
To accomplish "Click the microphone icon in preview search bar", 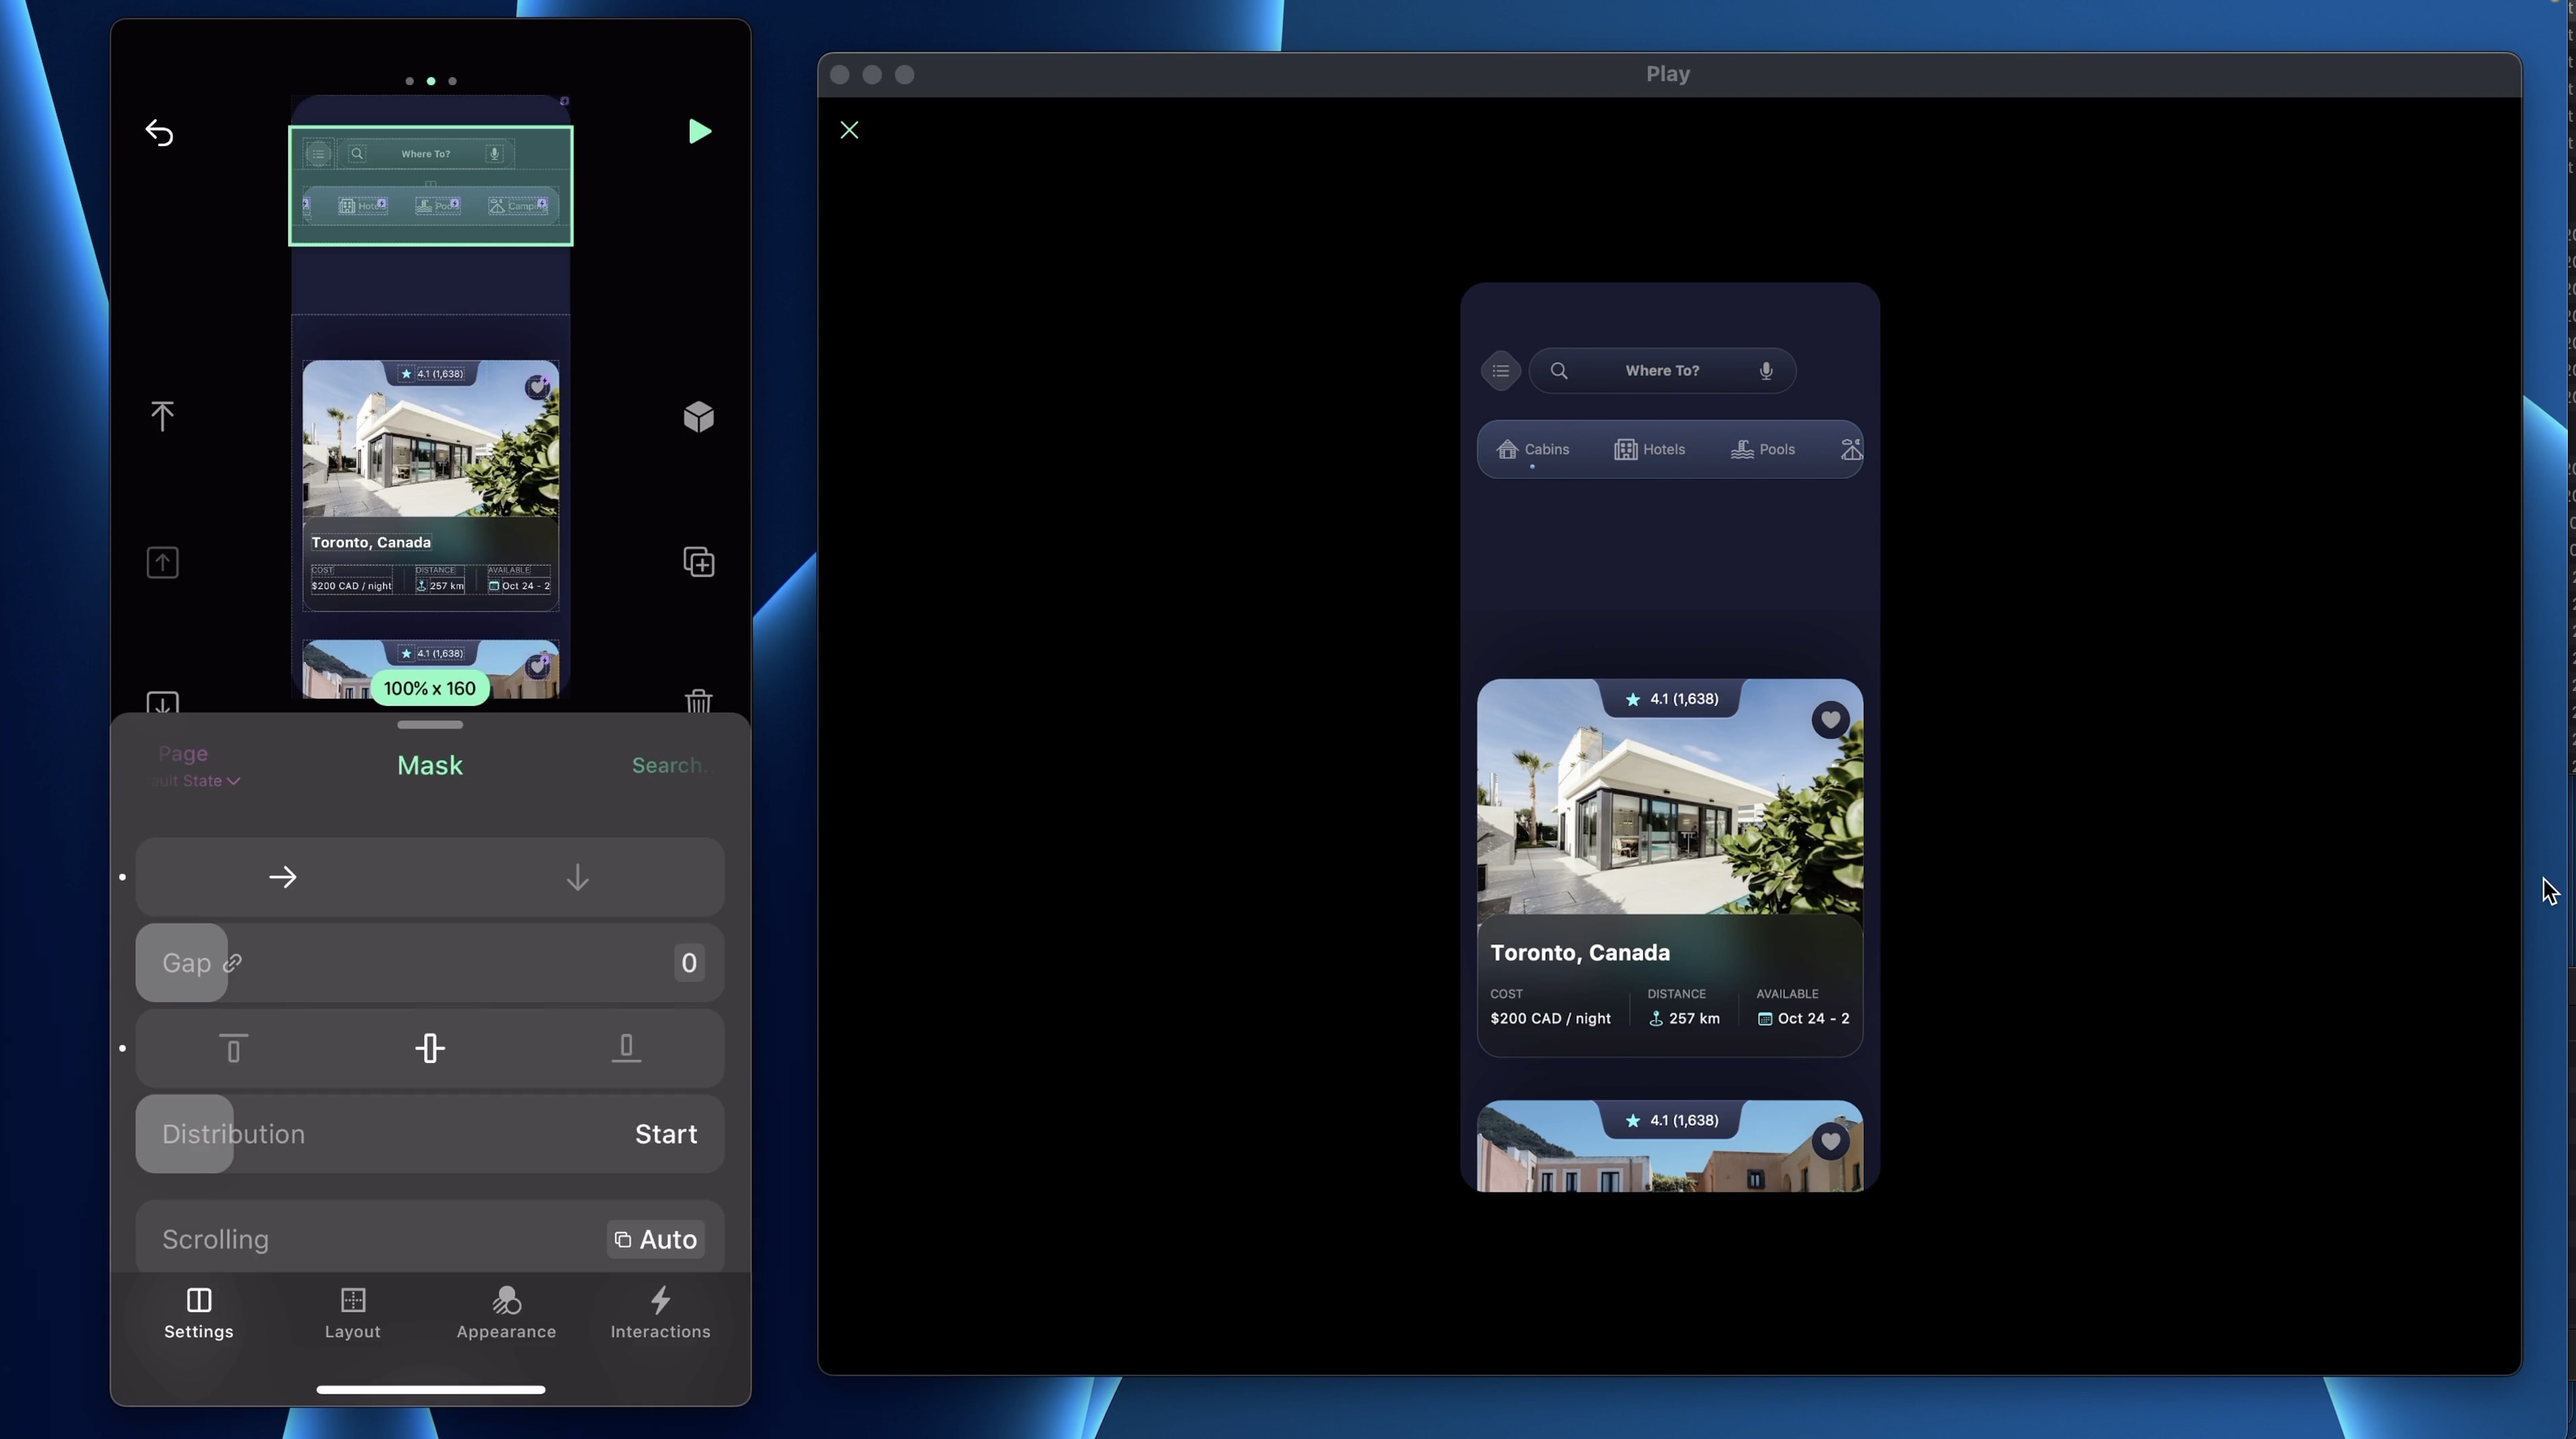I will point(1766,371).
